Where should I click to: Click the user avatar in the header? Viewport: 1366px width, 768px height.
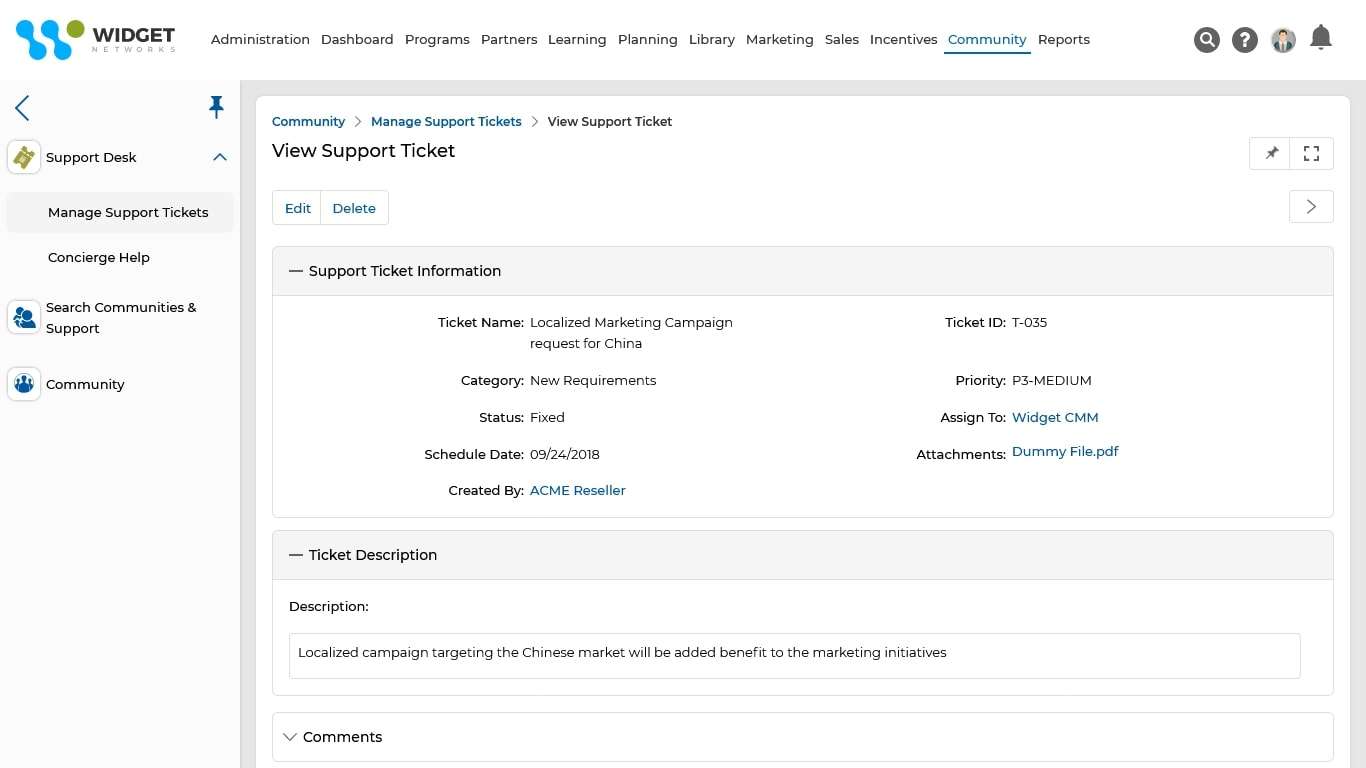point(1283,40)
